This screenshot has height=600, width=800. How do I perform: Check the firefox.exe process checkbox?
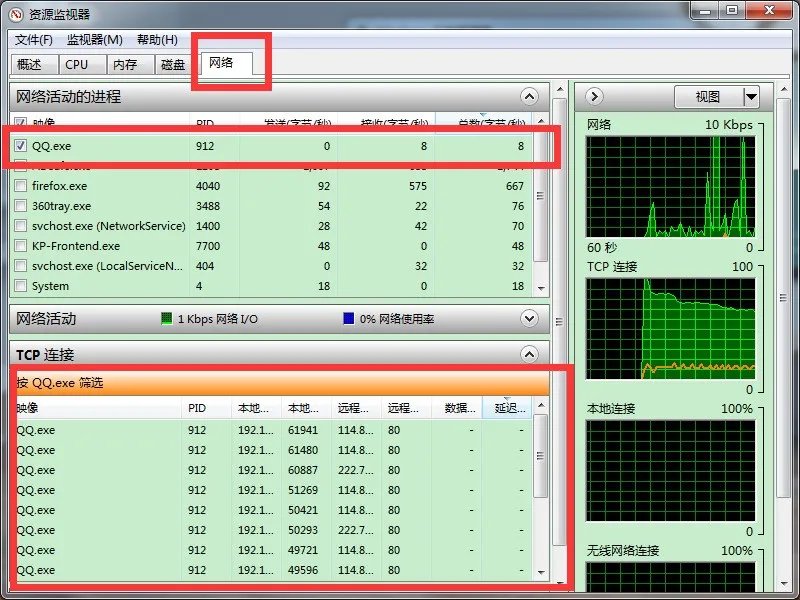tap(22, 186)
